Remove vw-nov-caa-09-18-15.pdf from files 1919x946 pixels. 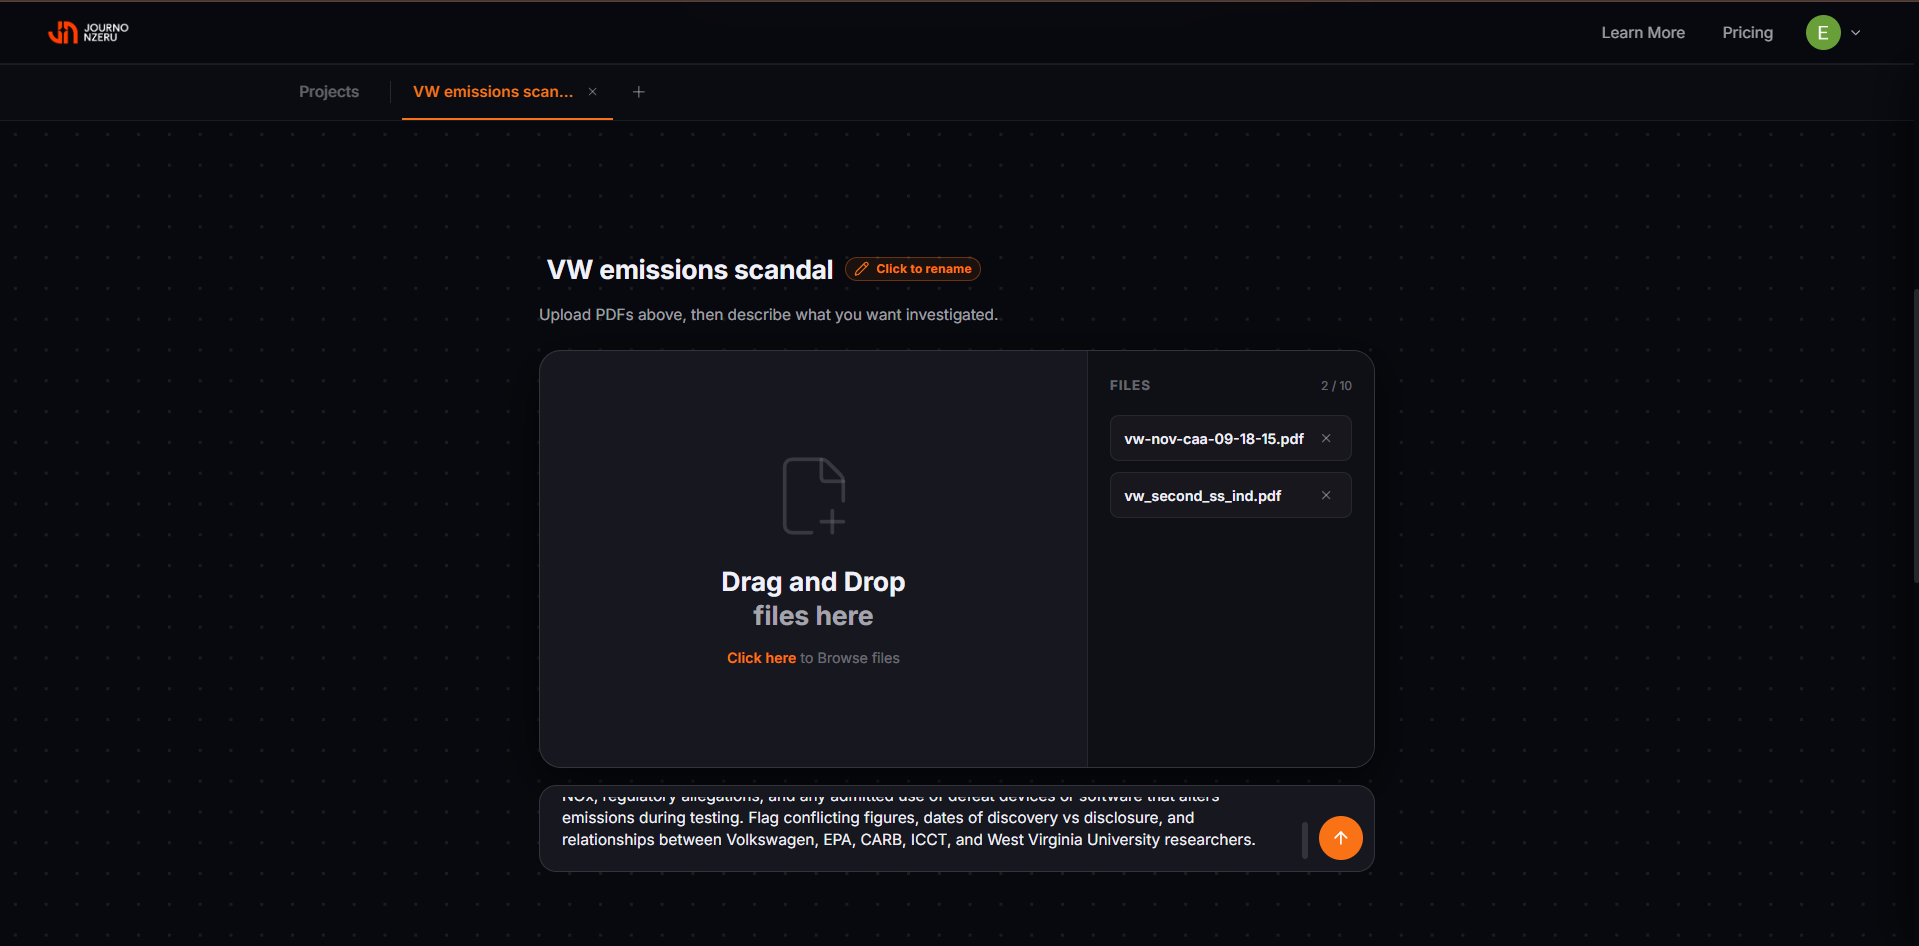coord(1326,438)
